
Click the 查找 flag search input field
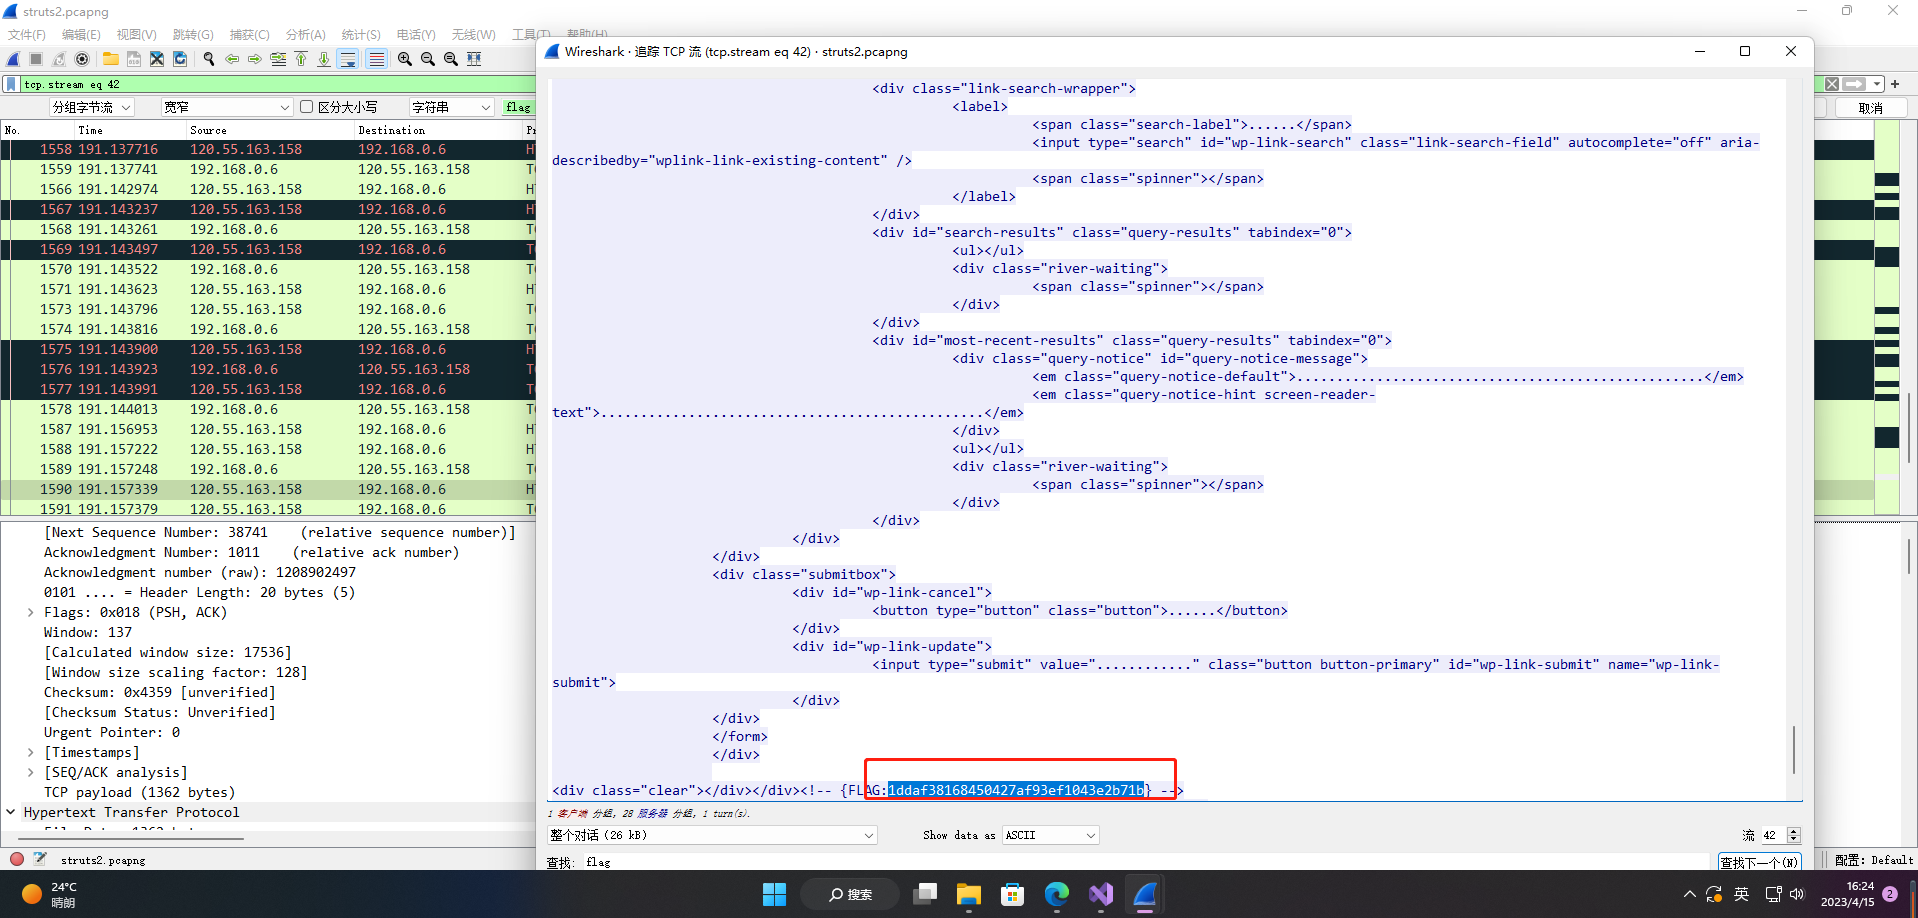point(1145,862)
